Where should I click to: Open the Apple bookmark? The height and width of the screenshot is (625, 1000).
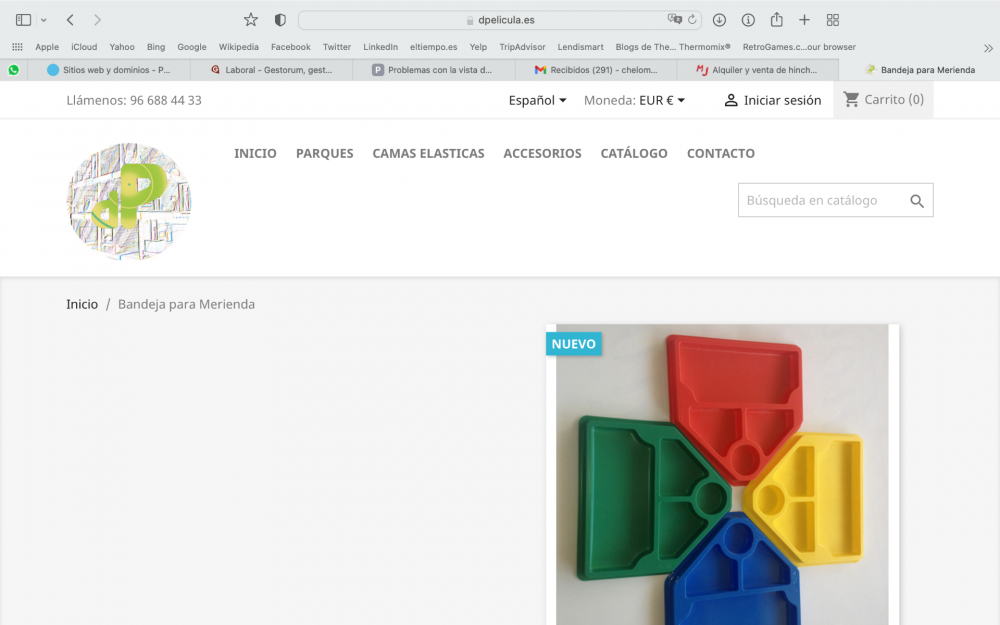47,47
